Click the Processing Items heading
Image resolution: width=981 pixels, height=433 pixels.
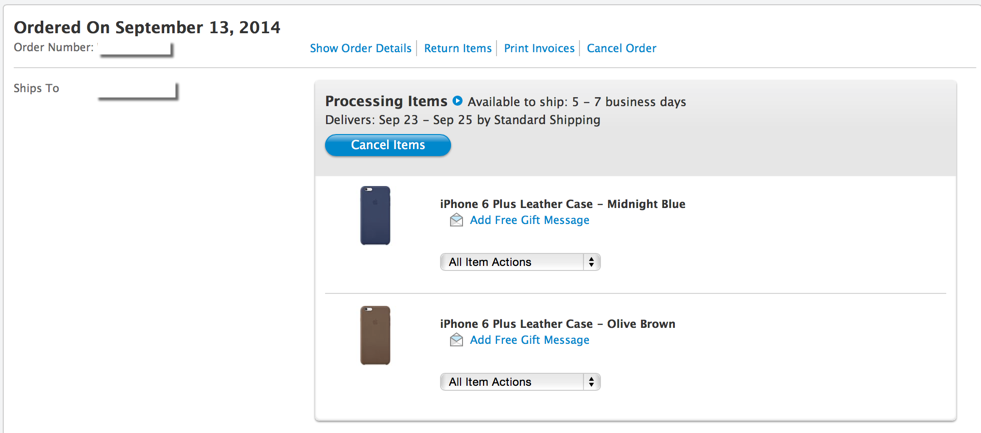[386, 101]
